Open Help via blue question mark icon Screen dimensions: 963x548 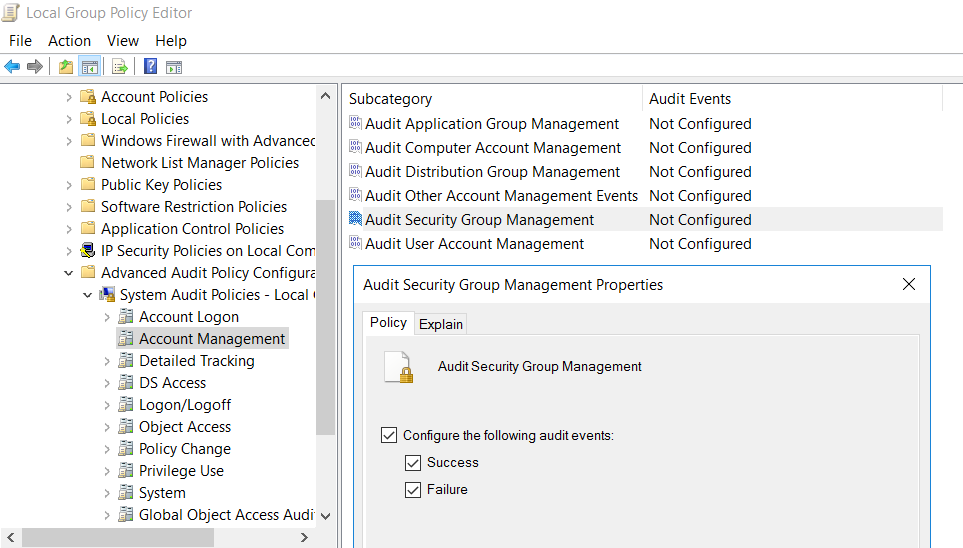pyautogui.click(x=150, y=67)
